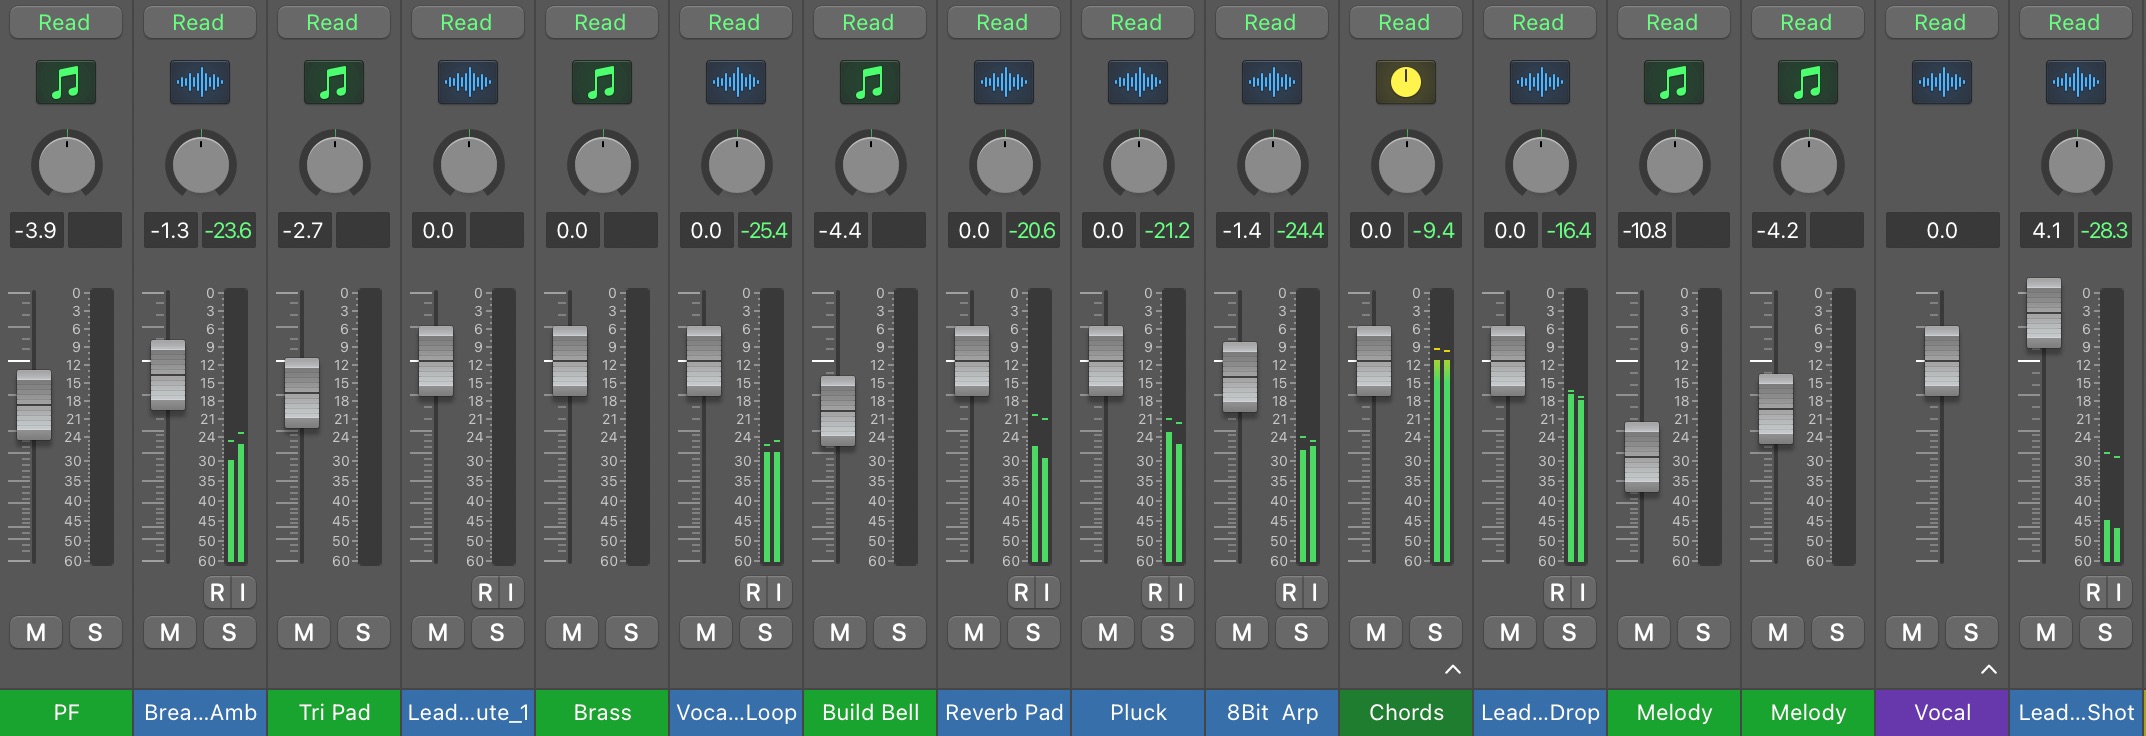
Task: Enable record on Lead...Shot channel
Action: coord(2093,593)
